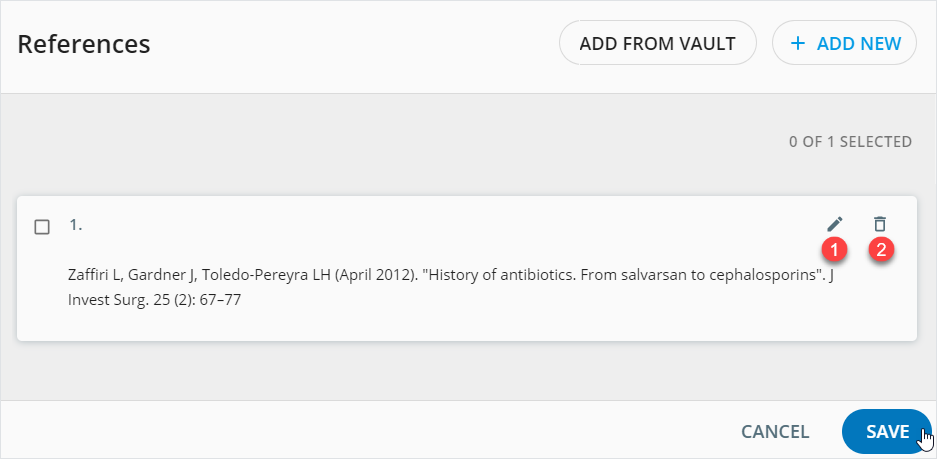
Task: Click the "0 OF 1 SELECTED" counter
Action: click(850, 142)
